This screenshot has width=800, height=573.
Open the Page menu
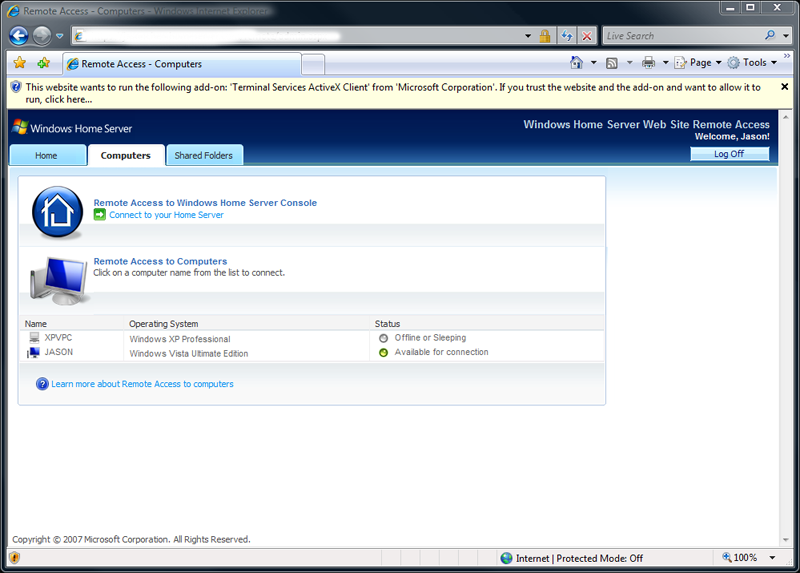click(x=698, y=62)
